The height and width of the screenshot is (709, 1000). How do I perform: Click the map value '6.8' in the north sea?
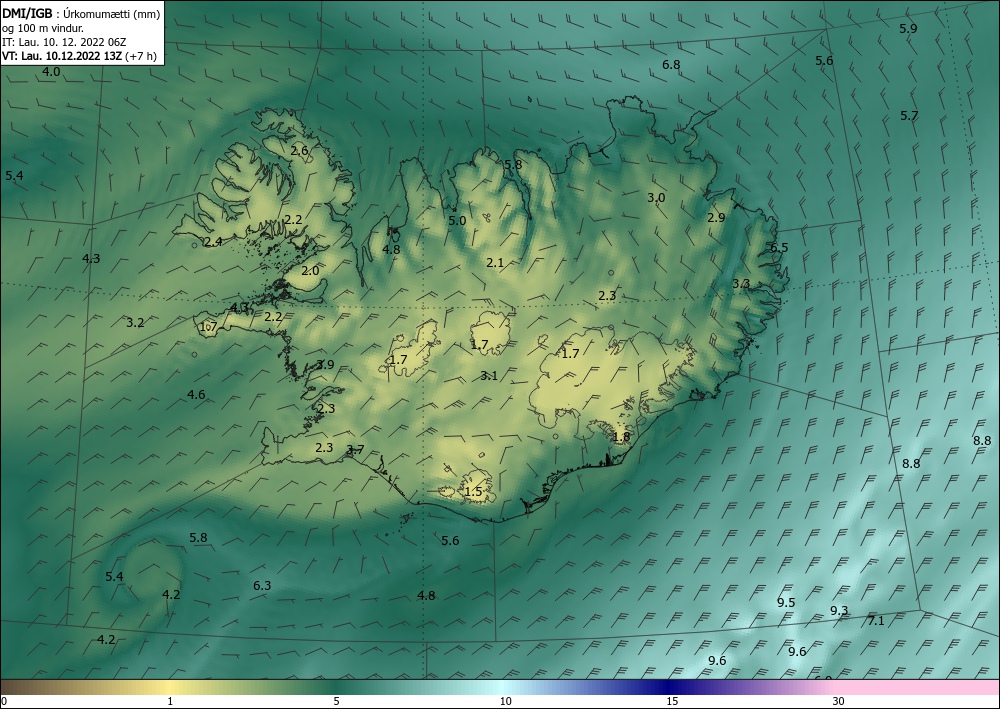click(671, 64)
